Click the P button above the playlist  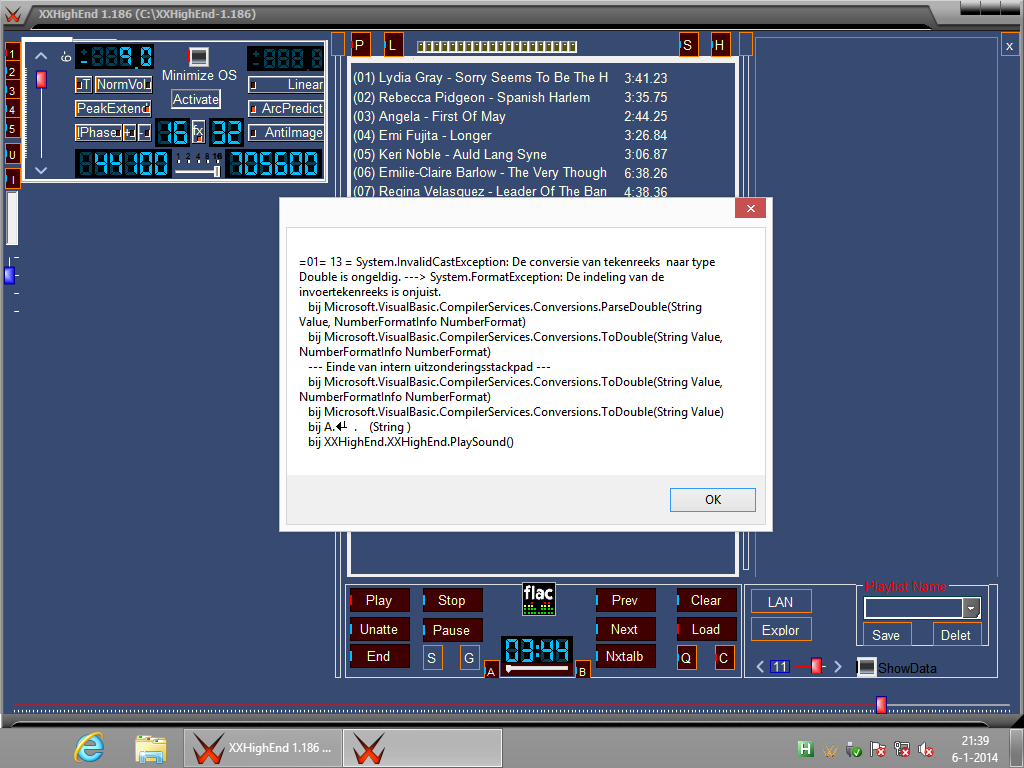click(x=360, y=45)
